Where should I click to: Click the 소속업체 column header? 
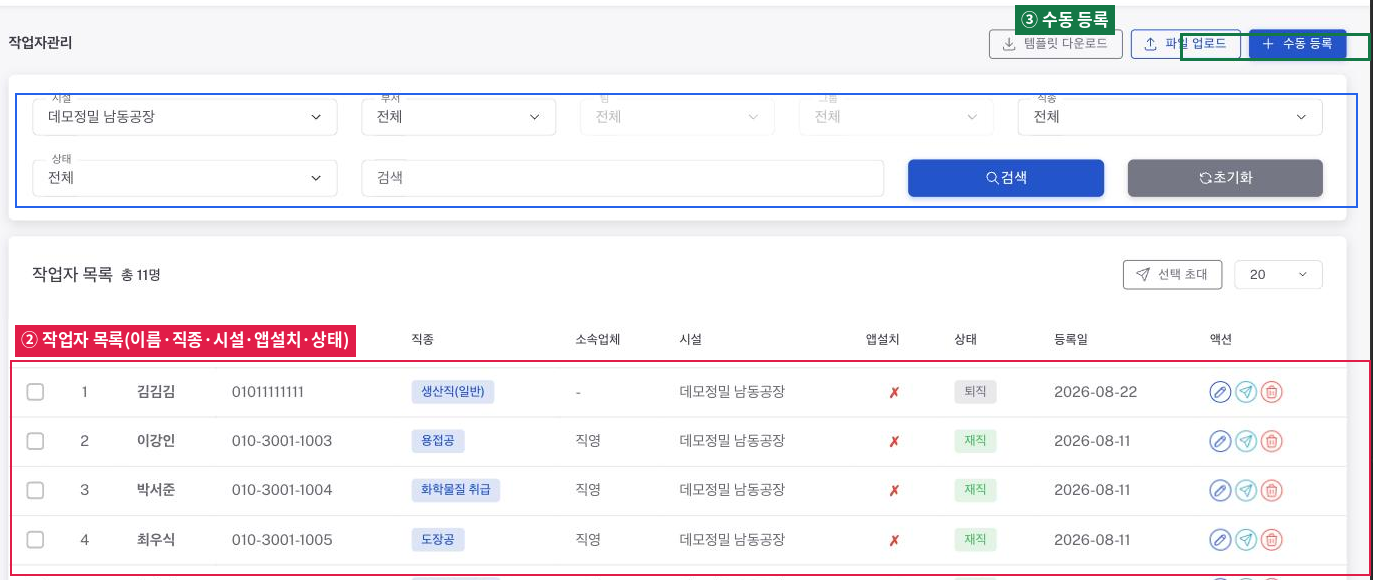598,340
